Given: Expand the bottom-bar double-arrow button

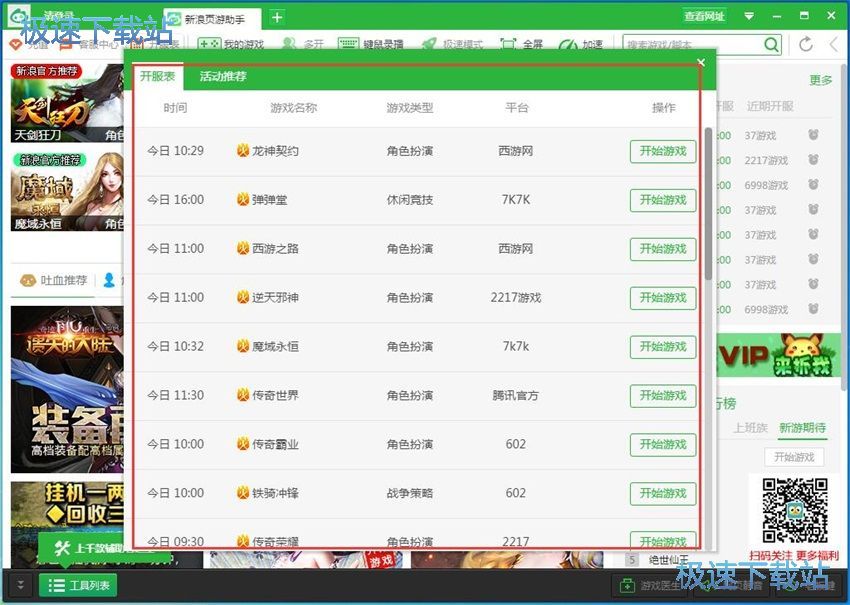Looking at the screenshot, I should coord(20,585).
